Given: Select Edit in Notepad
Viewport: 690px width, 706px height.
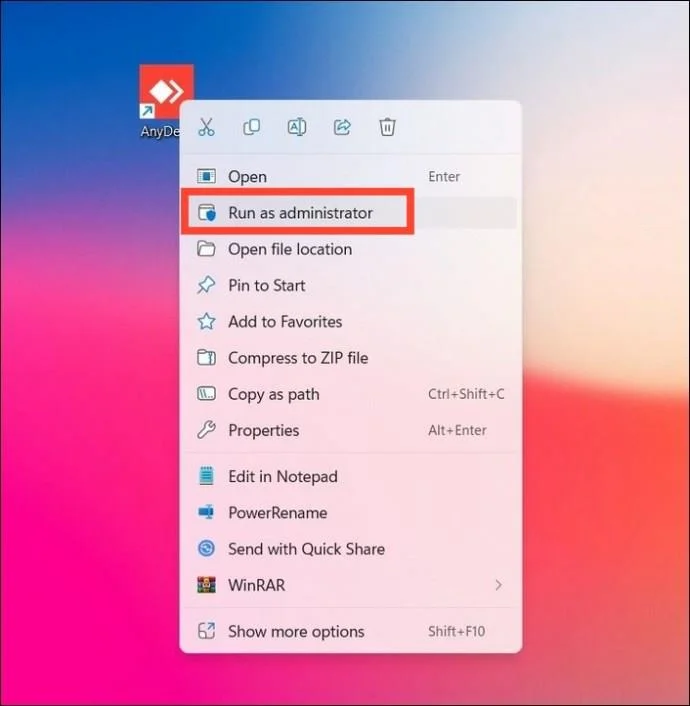Looking at the screenshot, I should click(350, 476).
